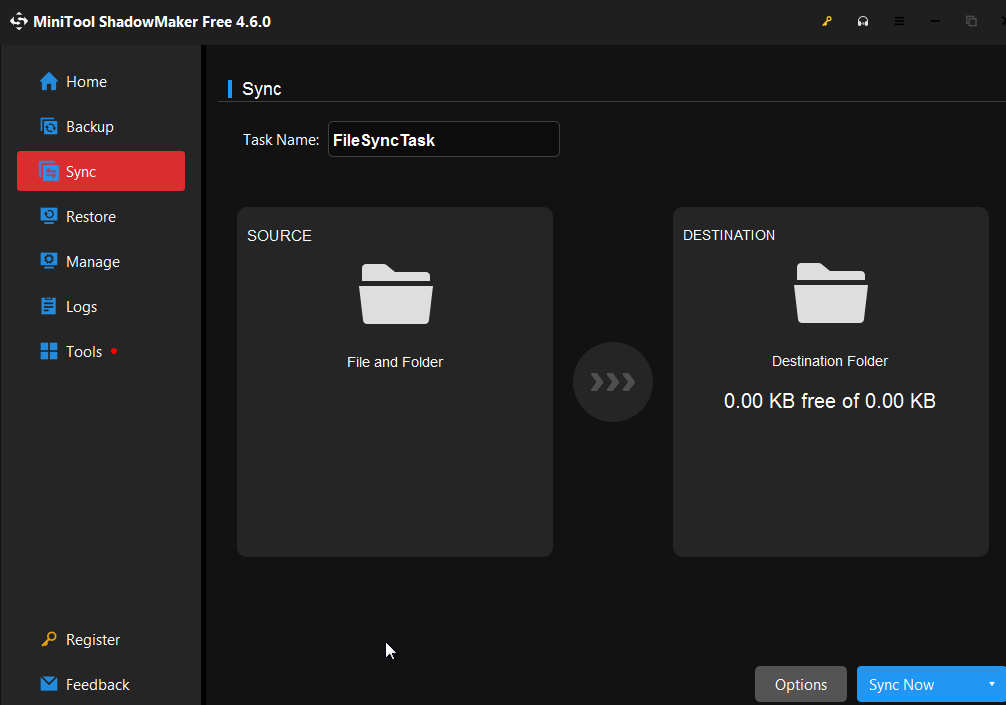This screenshot has width=1006, height=705.
Task: Click the DESTINATION panel heading
Action: click(x=729, y=235)
